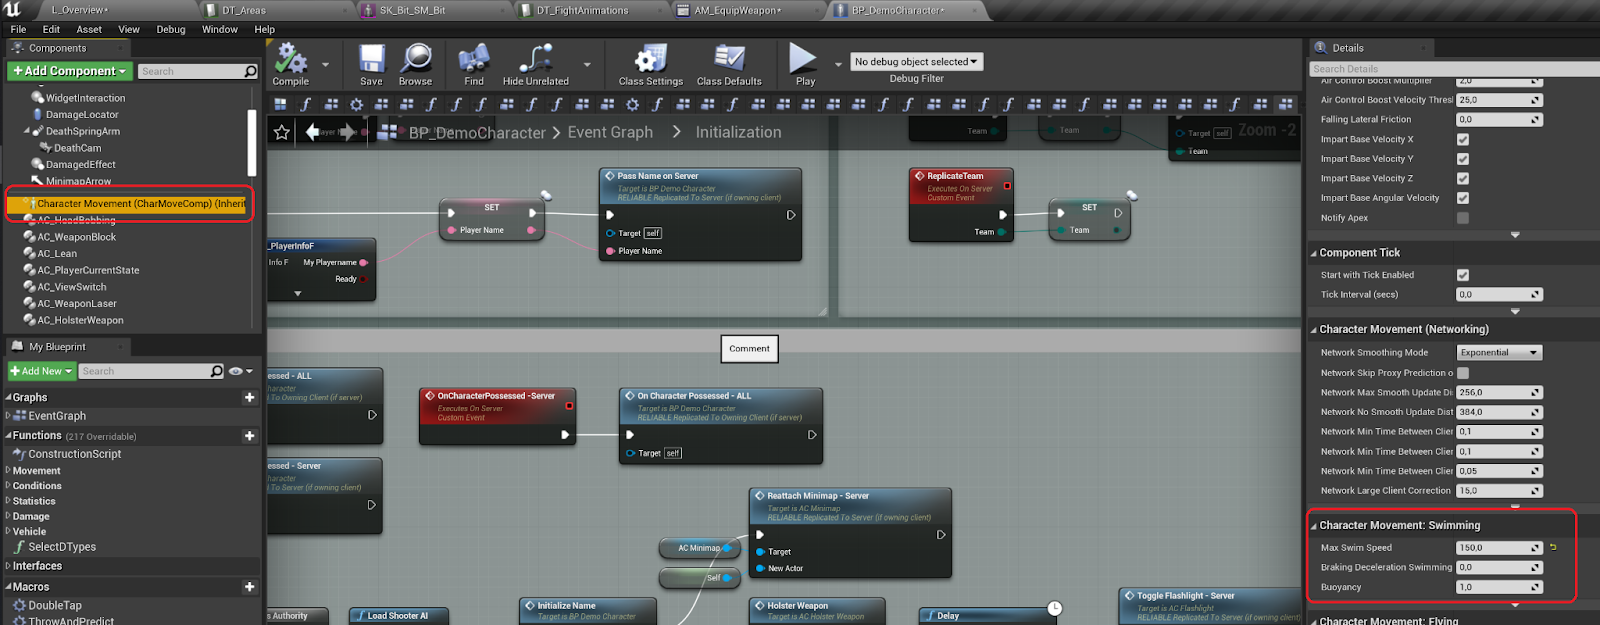Reset Max Swim Speed to default arrow
Viewport: 1600px width, 625px height.
[1553, 547]
